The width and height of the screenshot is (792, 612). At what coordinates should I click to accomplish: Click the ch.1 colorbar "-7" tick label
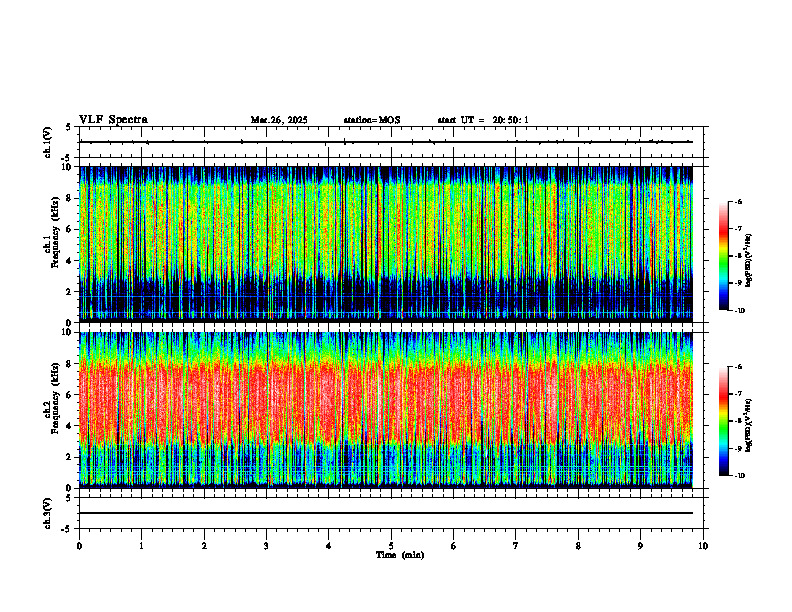point(738,229)
